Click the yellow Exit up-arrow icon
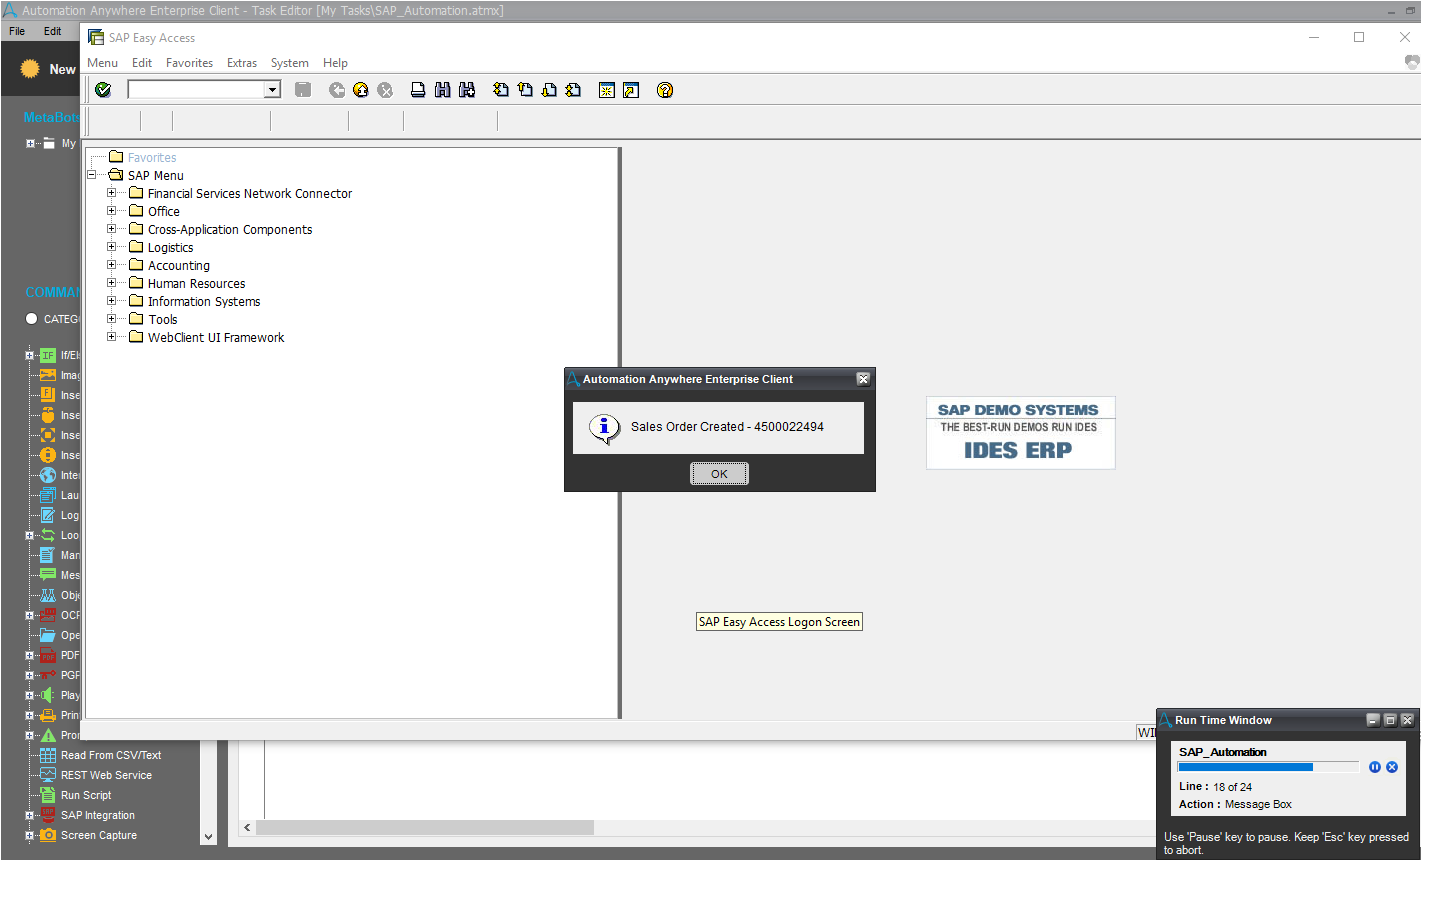1440x900 pixels. 361,90
